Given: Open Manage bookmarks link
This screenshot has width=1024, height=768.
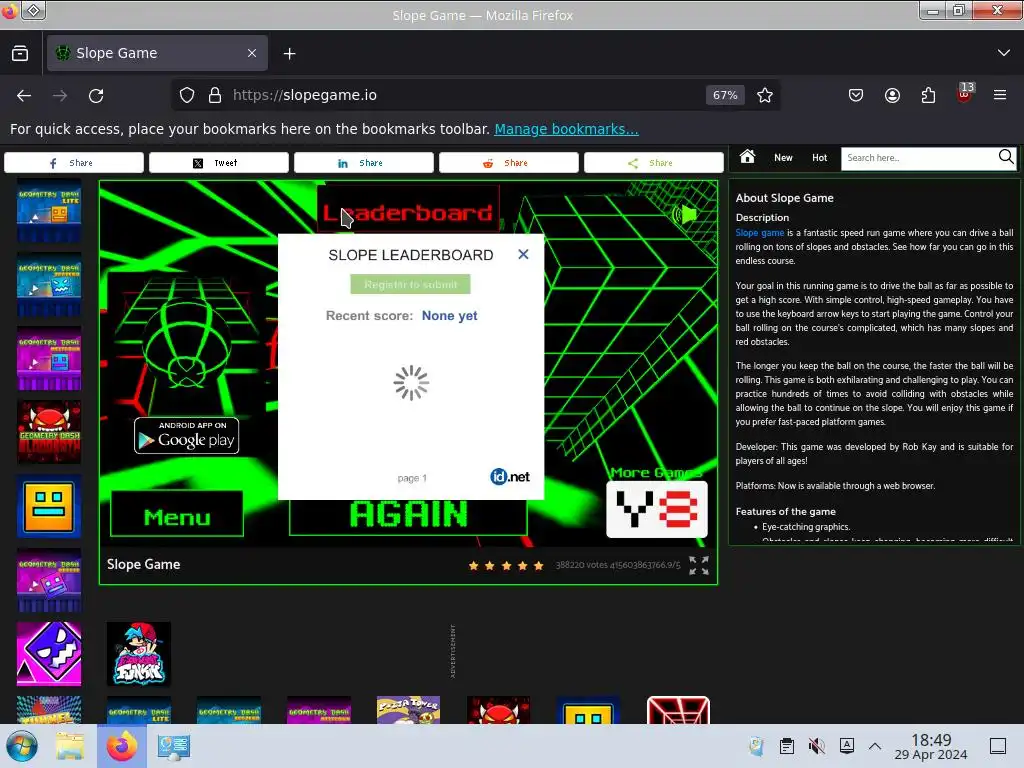Looking at the screenshot, I should point(566,129).
